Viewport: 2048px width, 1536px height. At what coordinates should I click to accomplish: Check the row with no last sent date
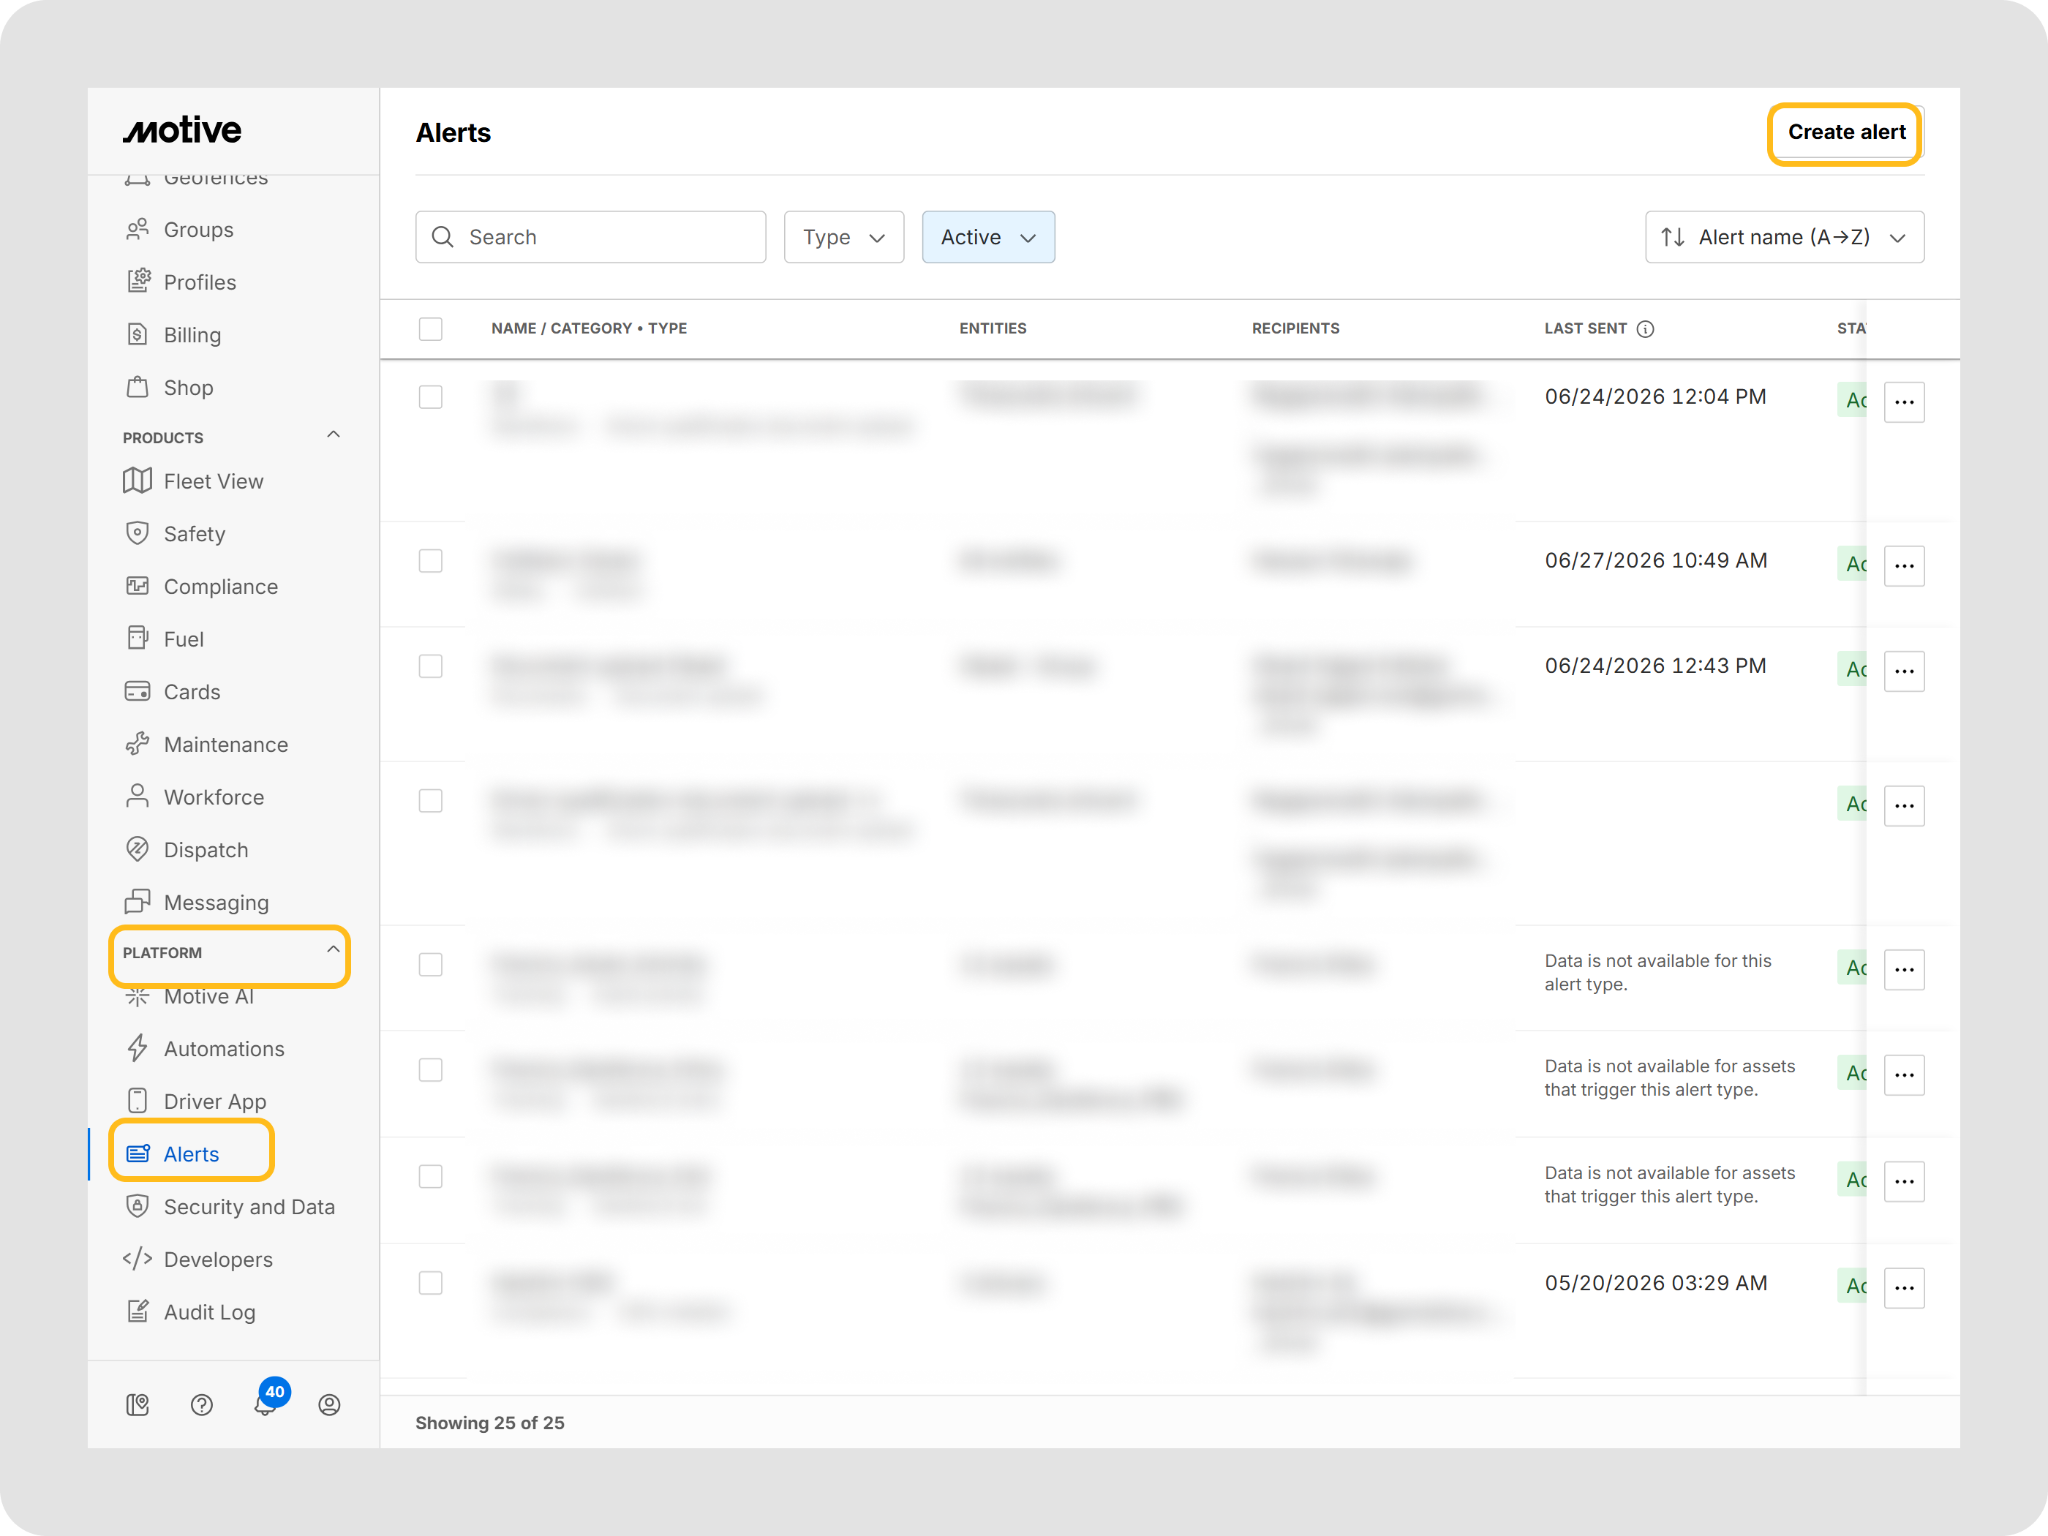431,801
